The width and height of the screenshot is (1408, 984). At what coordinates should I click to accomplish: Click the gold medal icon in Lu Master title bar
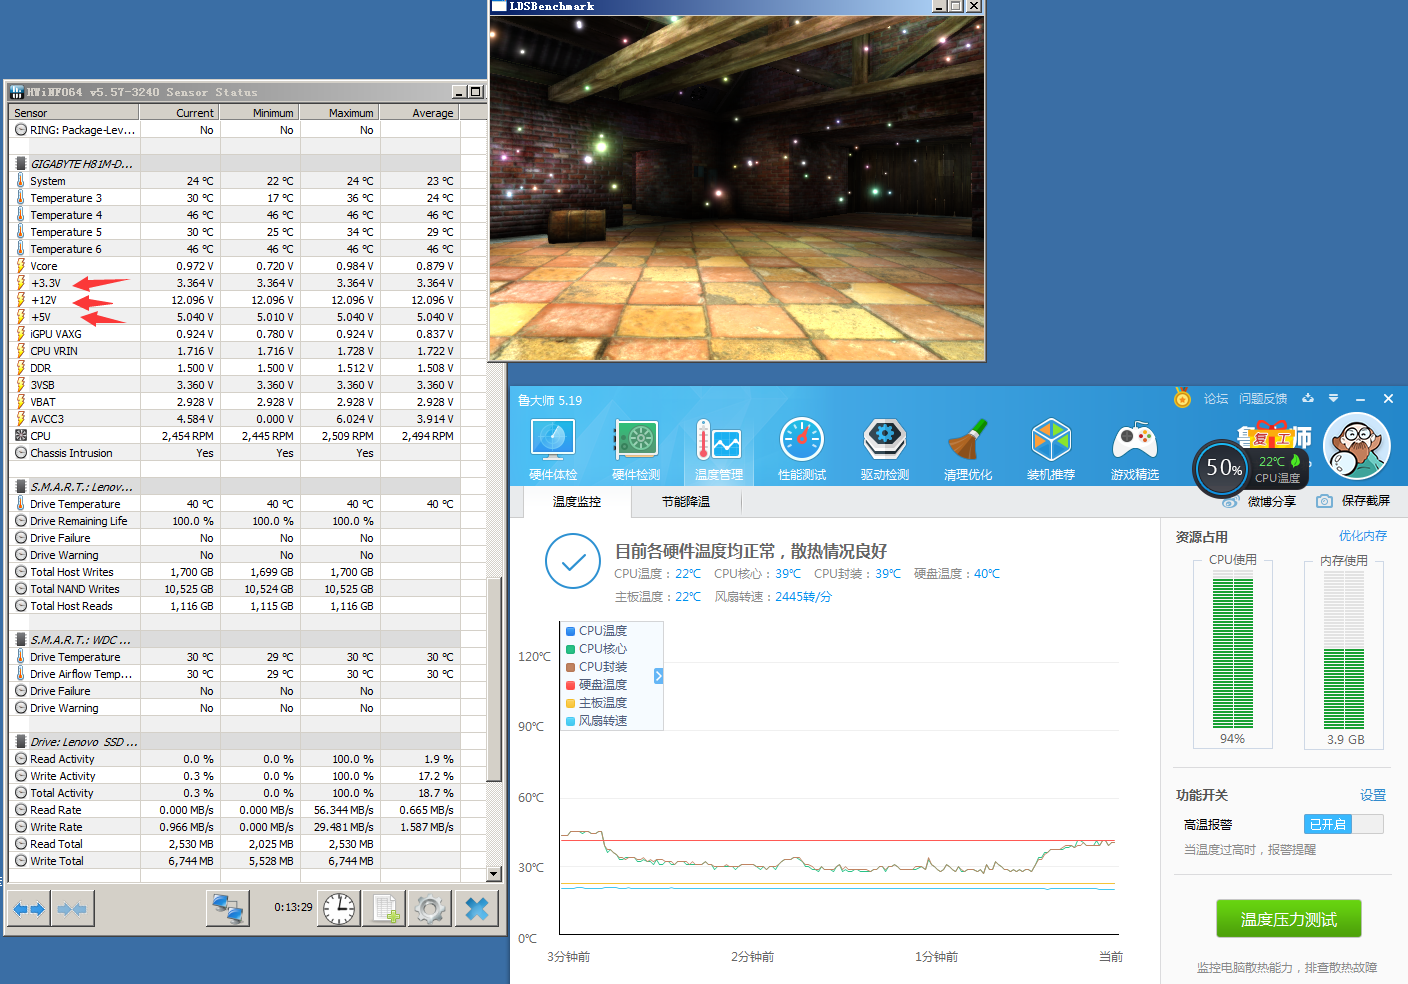1182,398
